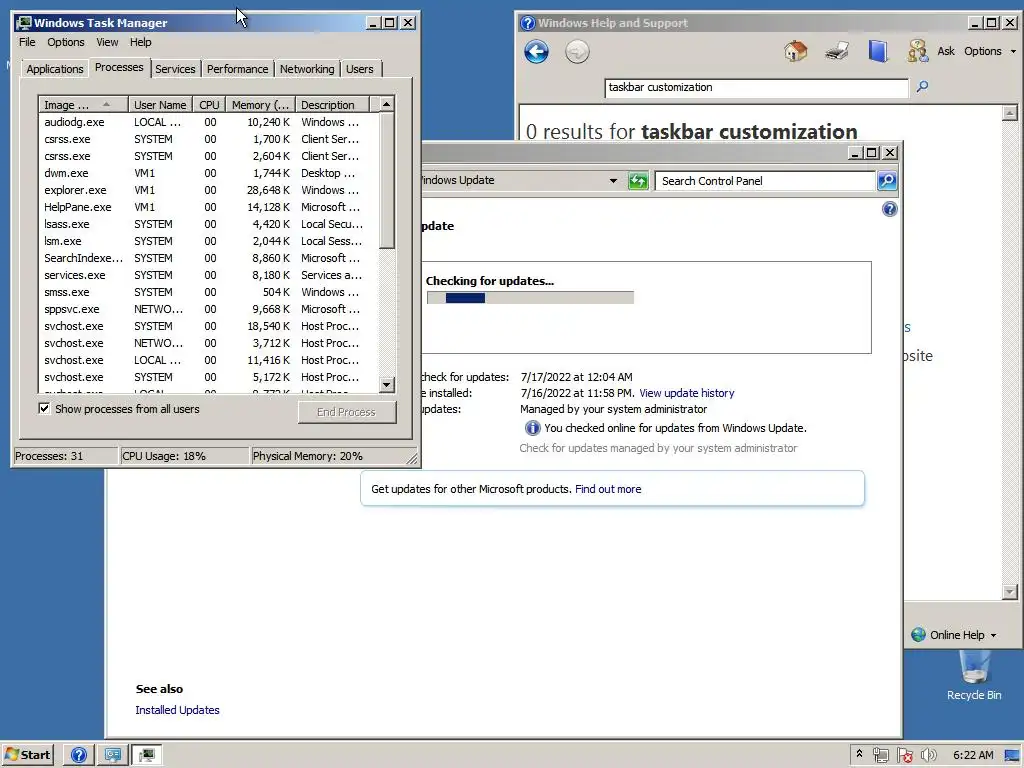Switch to Performance tab
1024x768 pixels.
click(237, 69)
